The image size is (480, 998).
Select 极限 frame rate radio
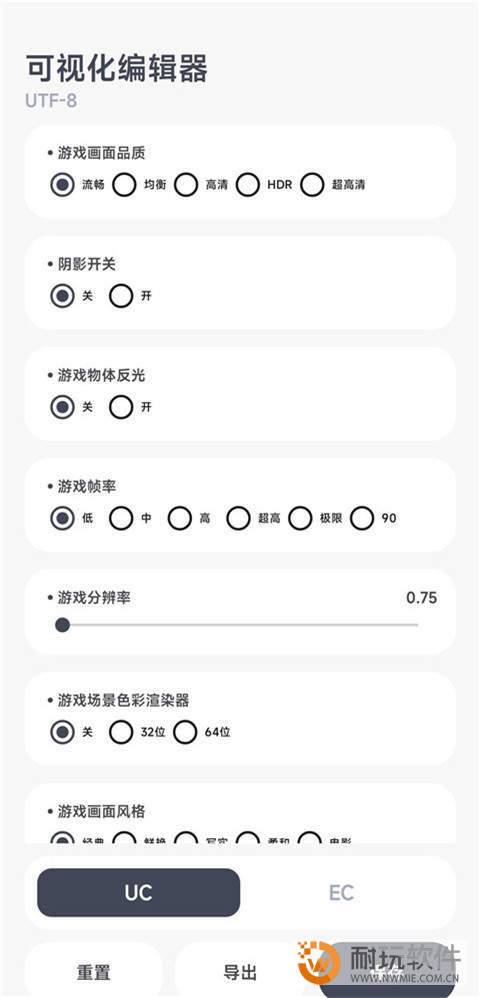coord(300,518)
